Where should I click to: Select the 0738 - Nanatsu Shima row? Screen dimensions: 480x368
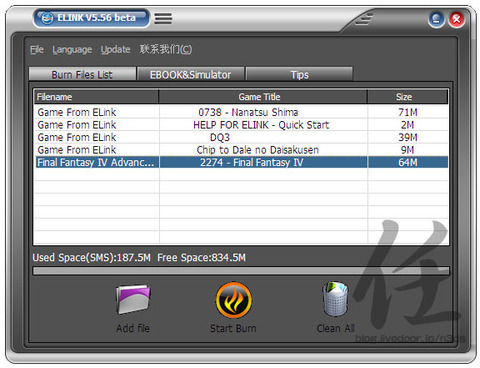point(241,112)
